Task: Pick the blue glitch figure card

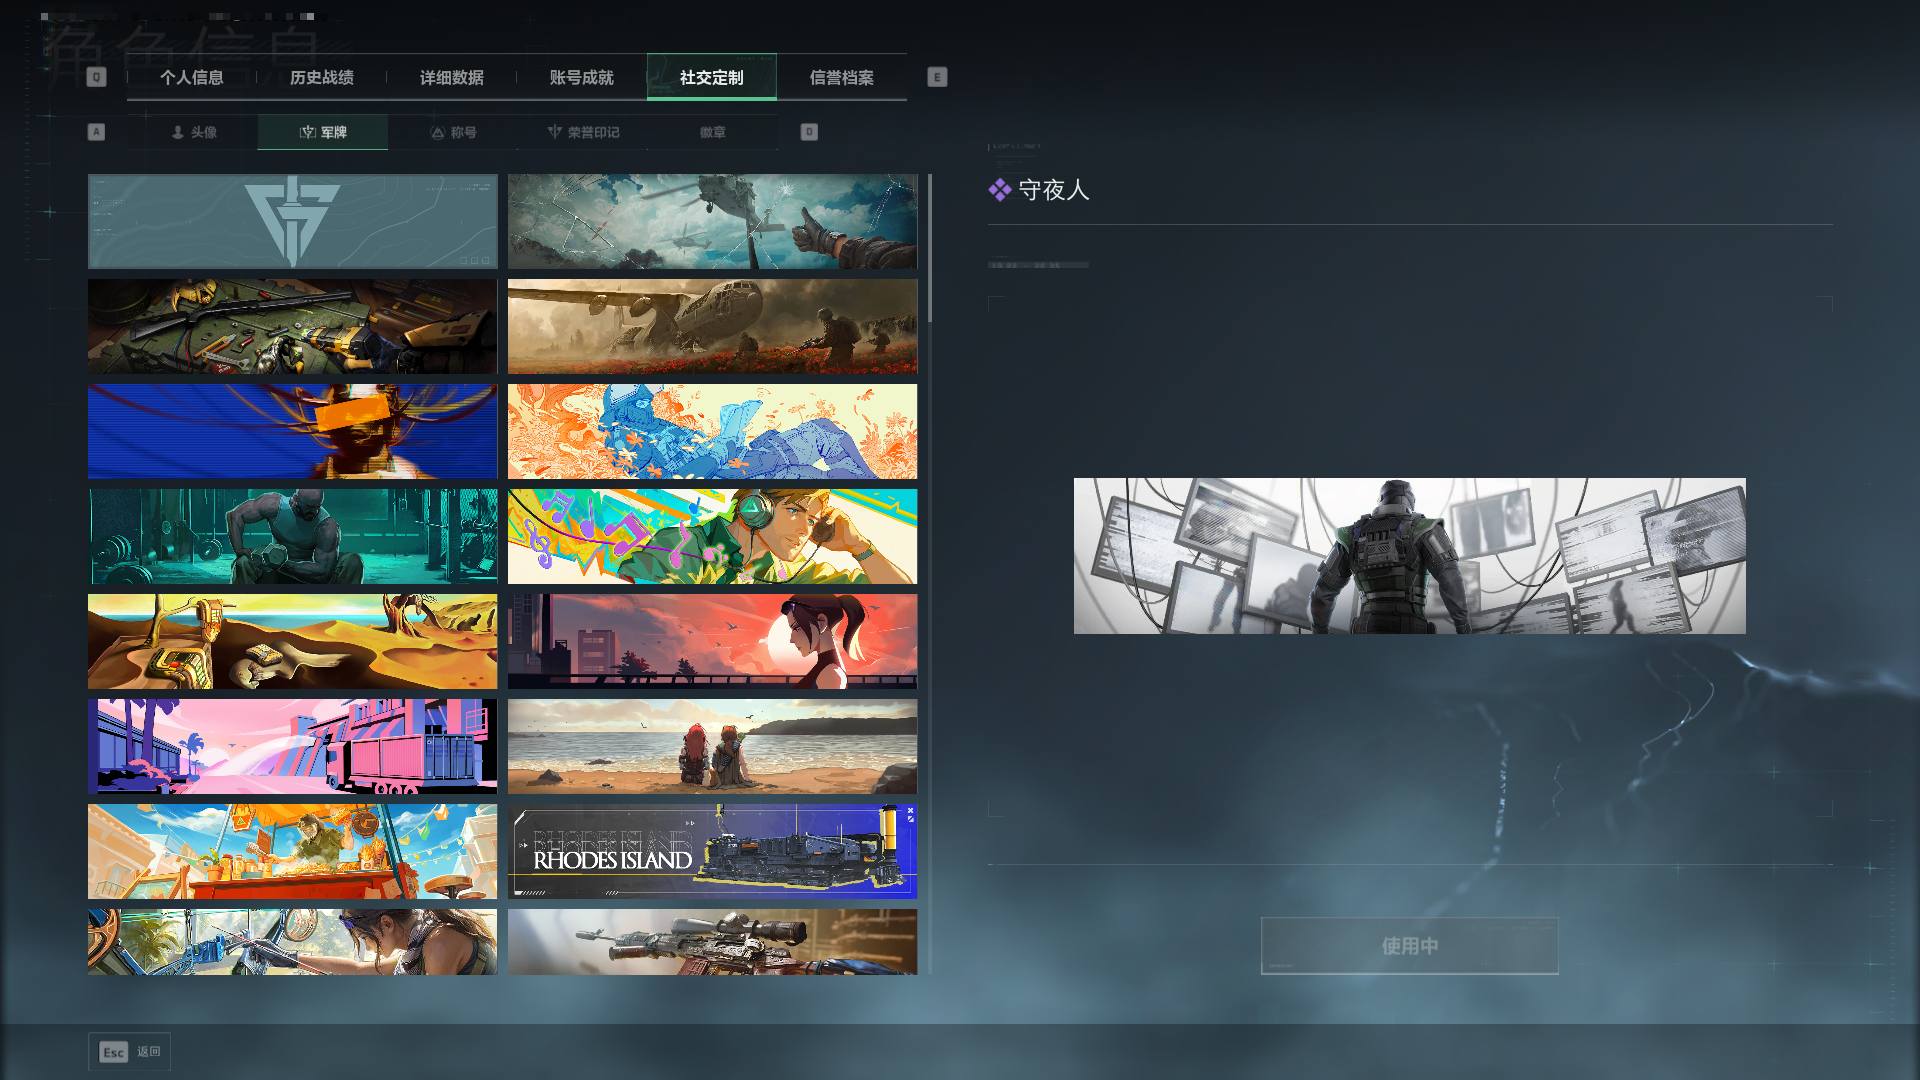Action: click(292, 431)
